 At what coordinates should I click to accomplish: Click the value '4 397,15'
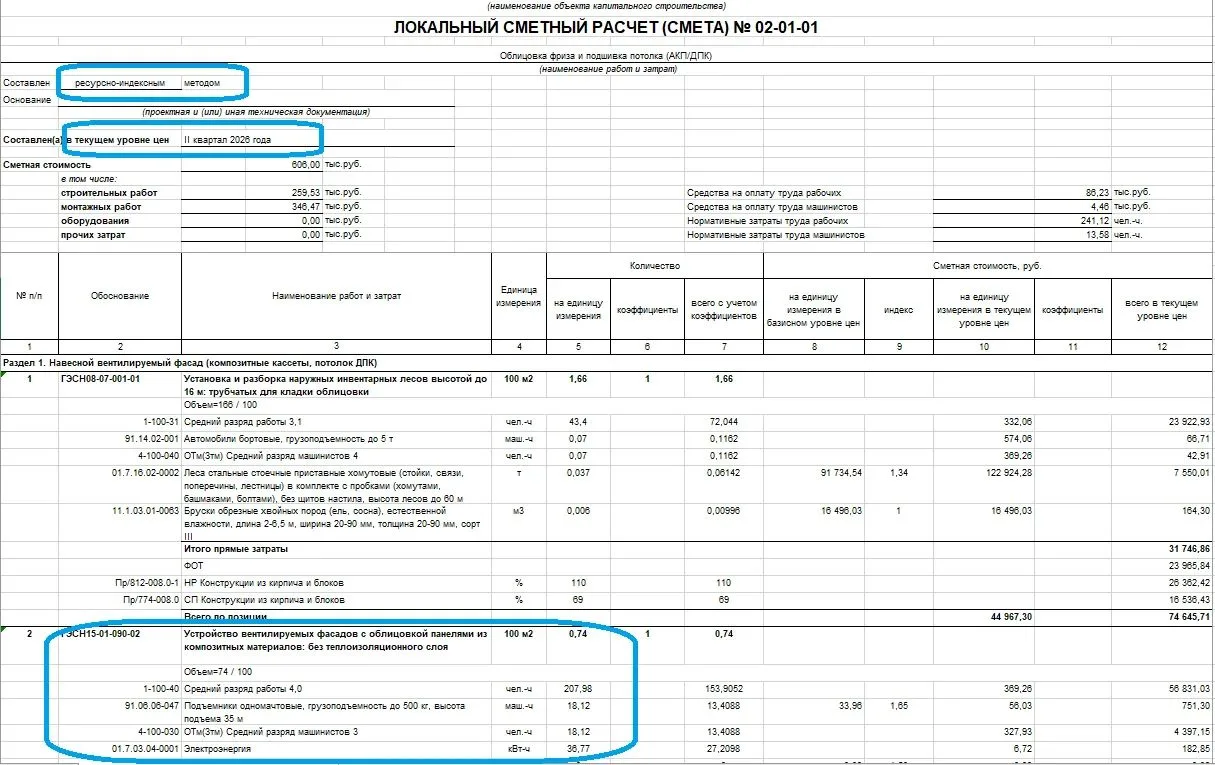(1190, 732)
